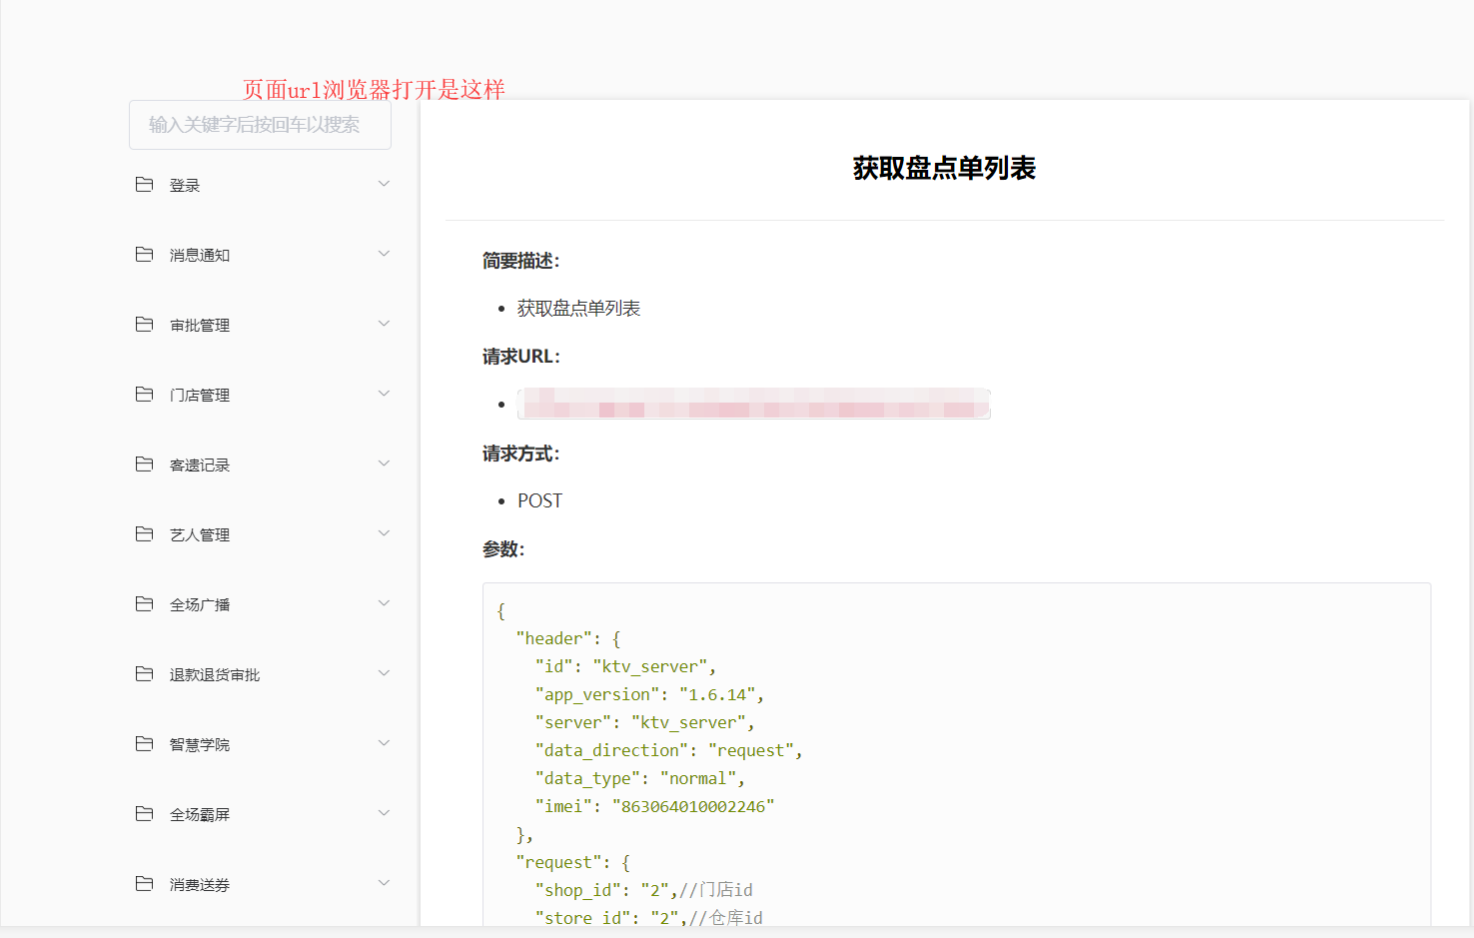Click the folder icon beside 智慧学院
The height and width of the screenshot is (938, 1474).
point(144,744)
